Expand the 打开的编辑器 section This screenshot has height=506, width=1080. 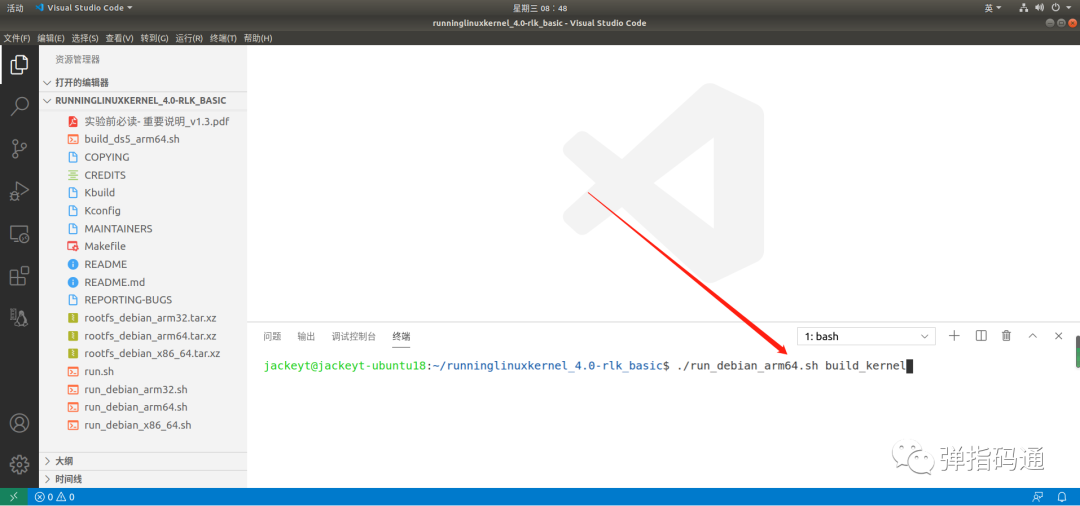tap(82, 83)
